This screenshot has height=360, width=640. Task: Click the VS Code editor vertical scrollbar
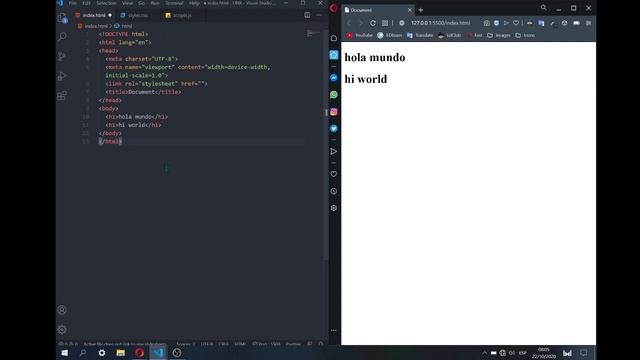(x=326, y=145)
